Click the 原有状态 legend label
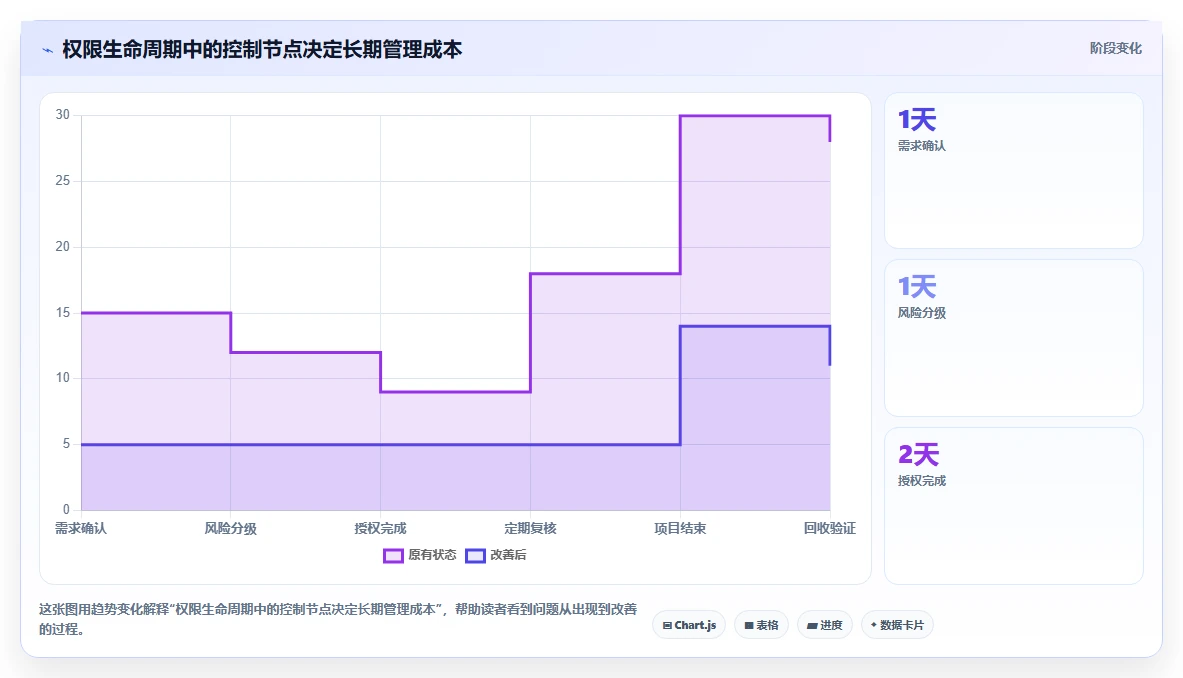Image resolution: width=1183 pixels, height=678 pixels. tap(432, 555)
